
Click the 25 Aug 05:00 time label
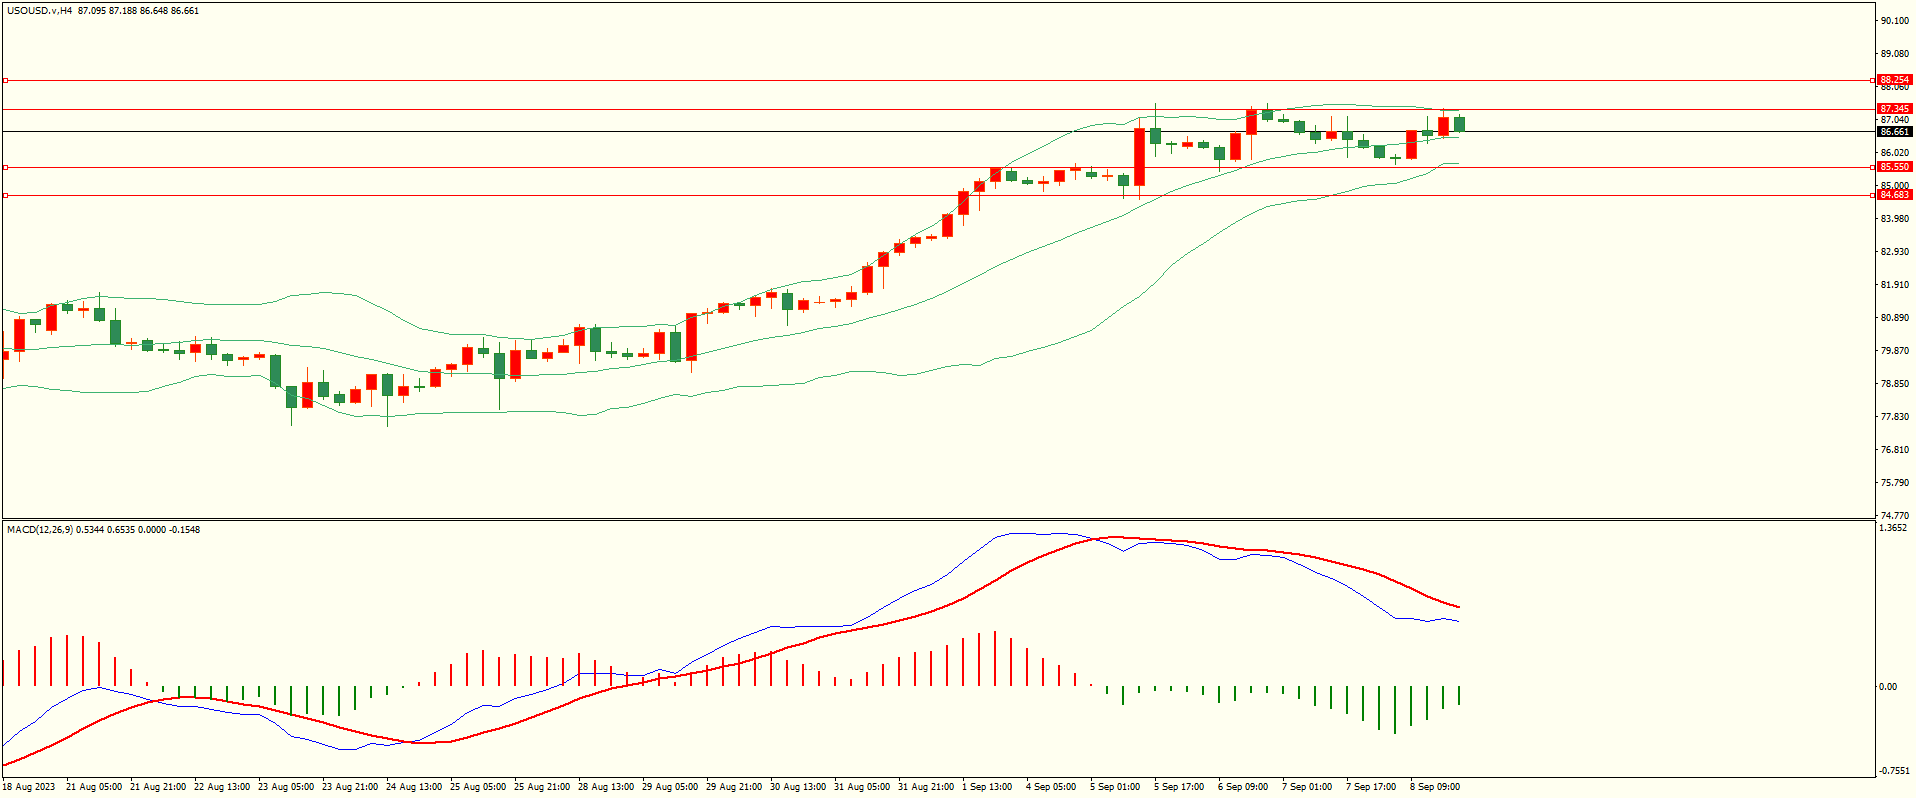(478, 787)
